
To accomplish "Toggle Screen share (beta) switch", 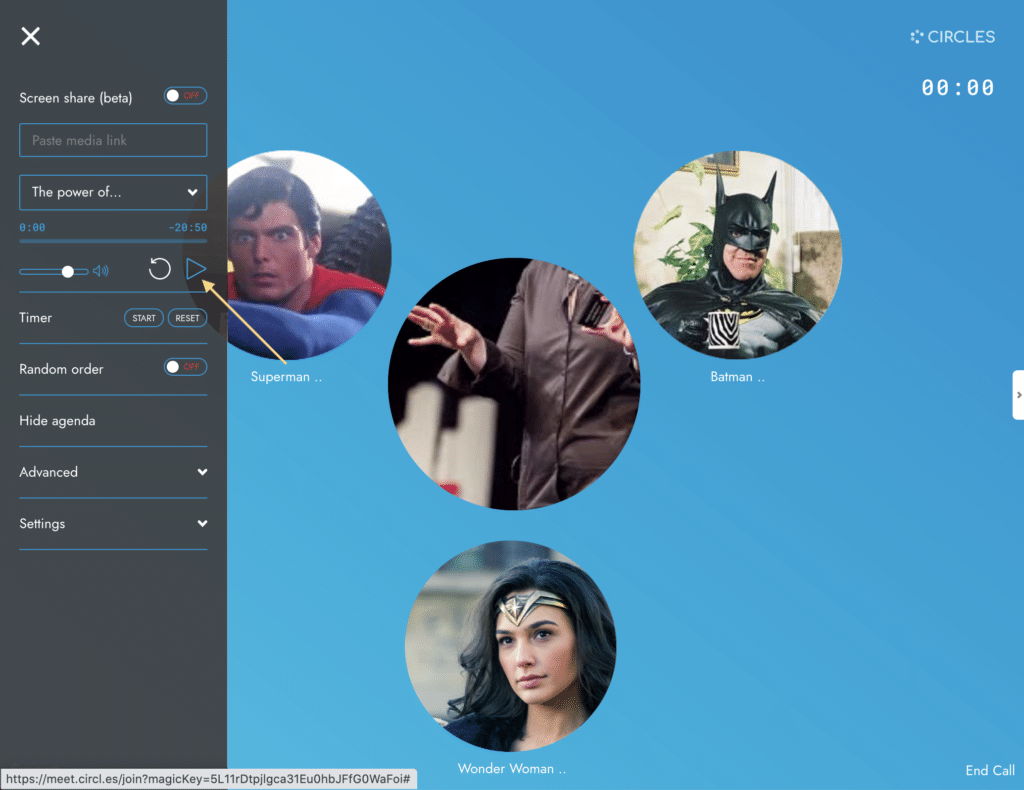I will (x=185, y=96).
